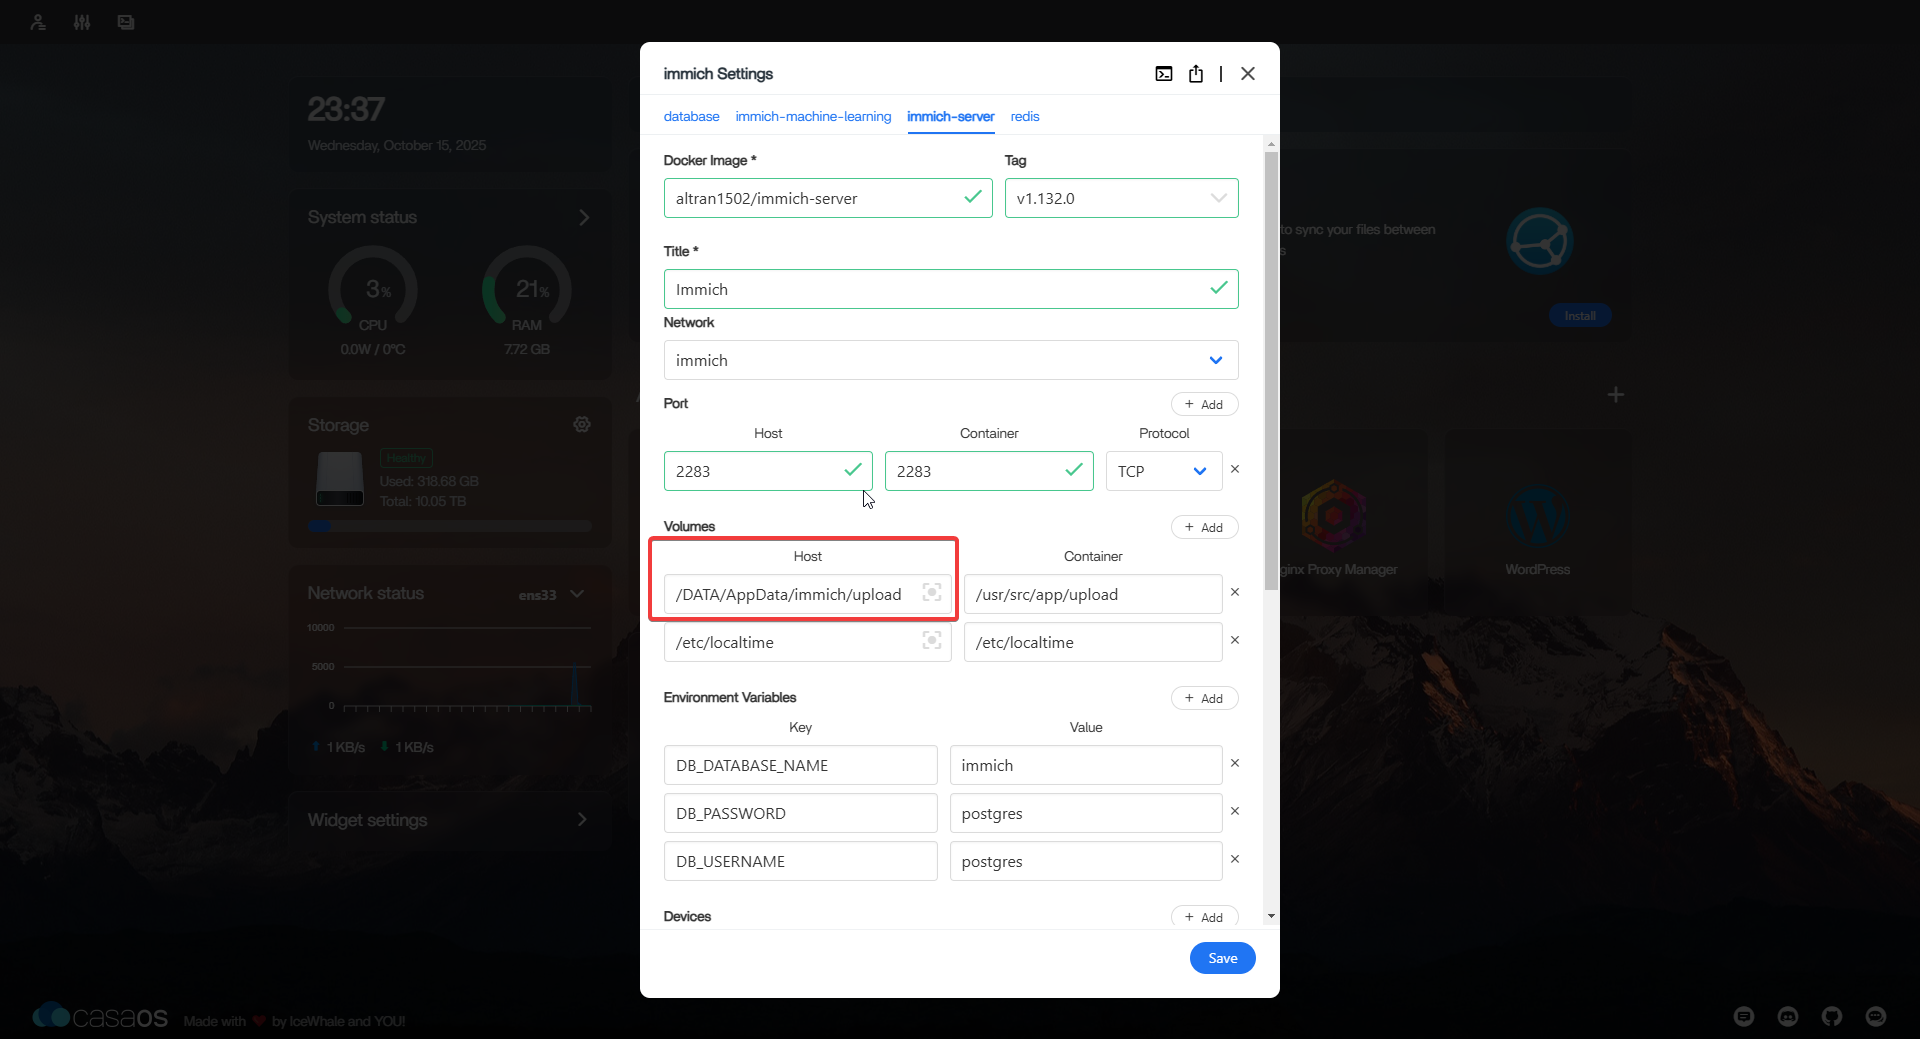The width and height of the screenshot is (1920, 1039).
Task: Click the export icon in settings header
Action: tap(1196, 74)
